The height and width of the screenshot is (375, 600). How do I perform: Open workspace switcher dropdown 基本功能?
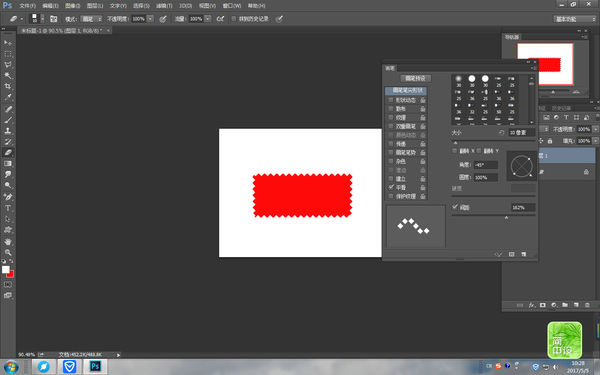(x=575, y=19)
